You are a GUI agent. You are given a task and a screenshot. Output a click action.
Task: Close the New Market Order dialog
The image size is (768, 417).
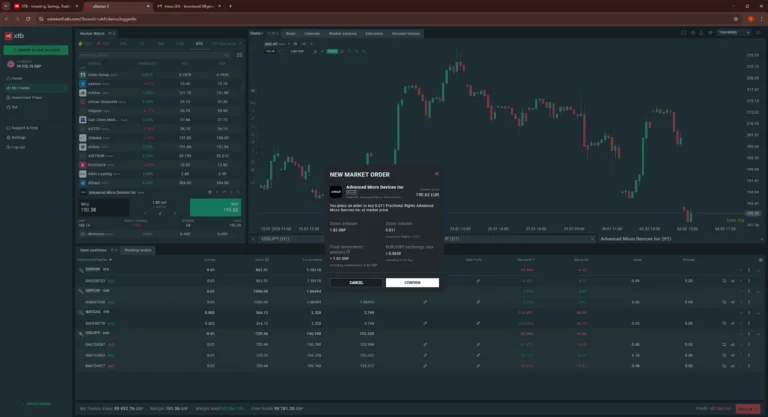tap(436, 173)
